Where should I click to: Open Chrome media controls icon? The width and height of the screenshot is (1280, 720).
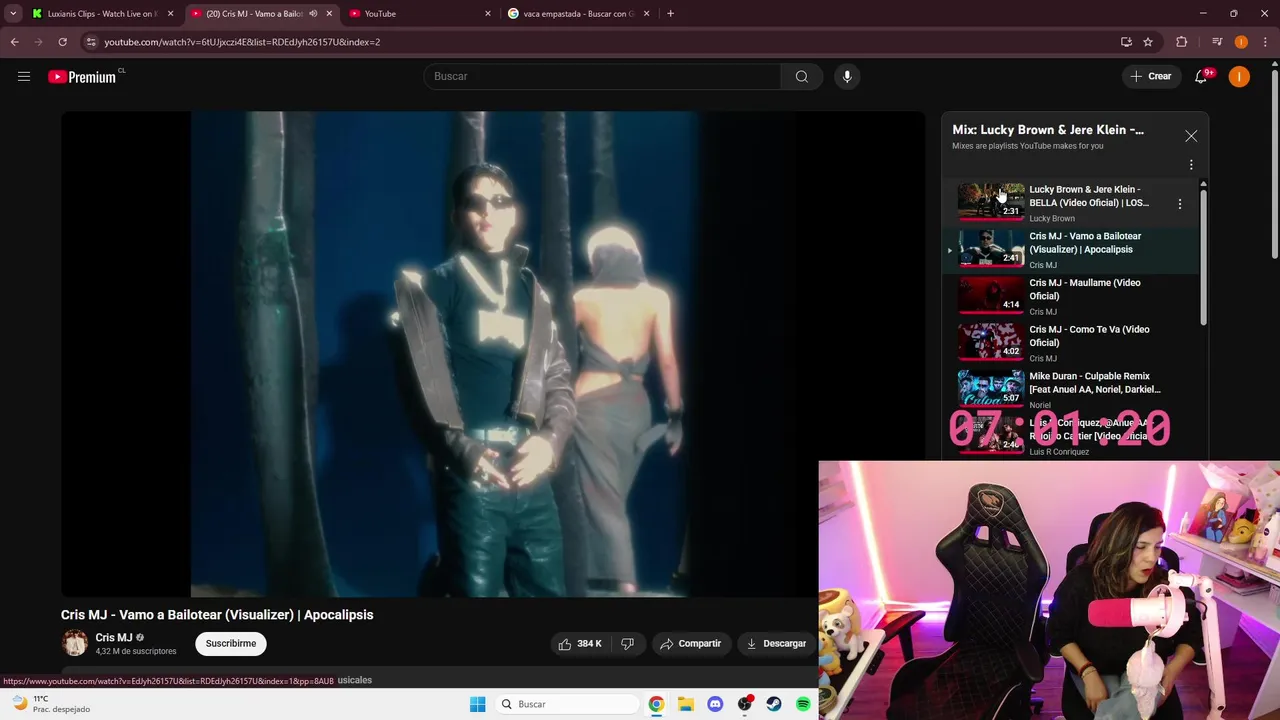1216,42
